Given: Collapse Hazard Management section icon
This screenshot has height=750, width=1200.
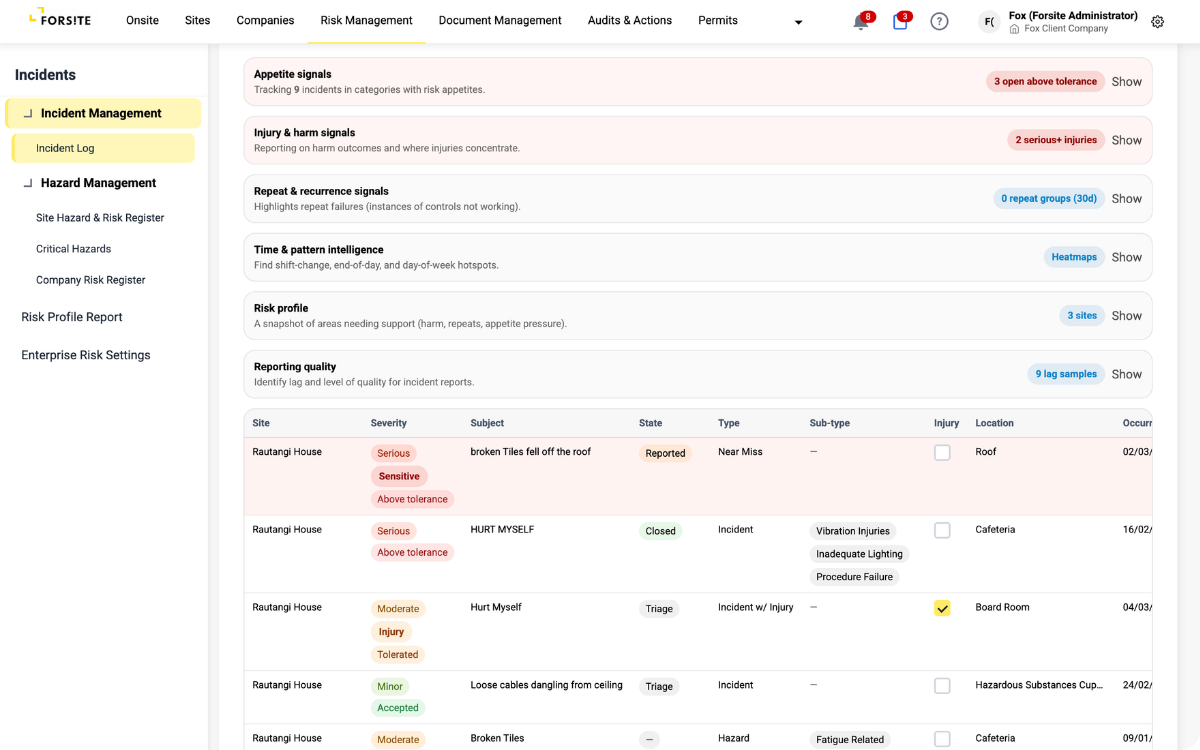Looking at the screenshot, I should click(28, 184).
